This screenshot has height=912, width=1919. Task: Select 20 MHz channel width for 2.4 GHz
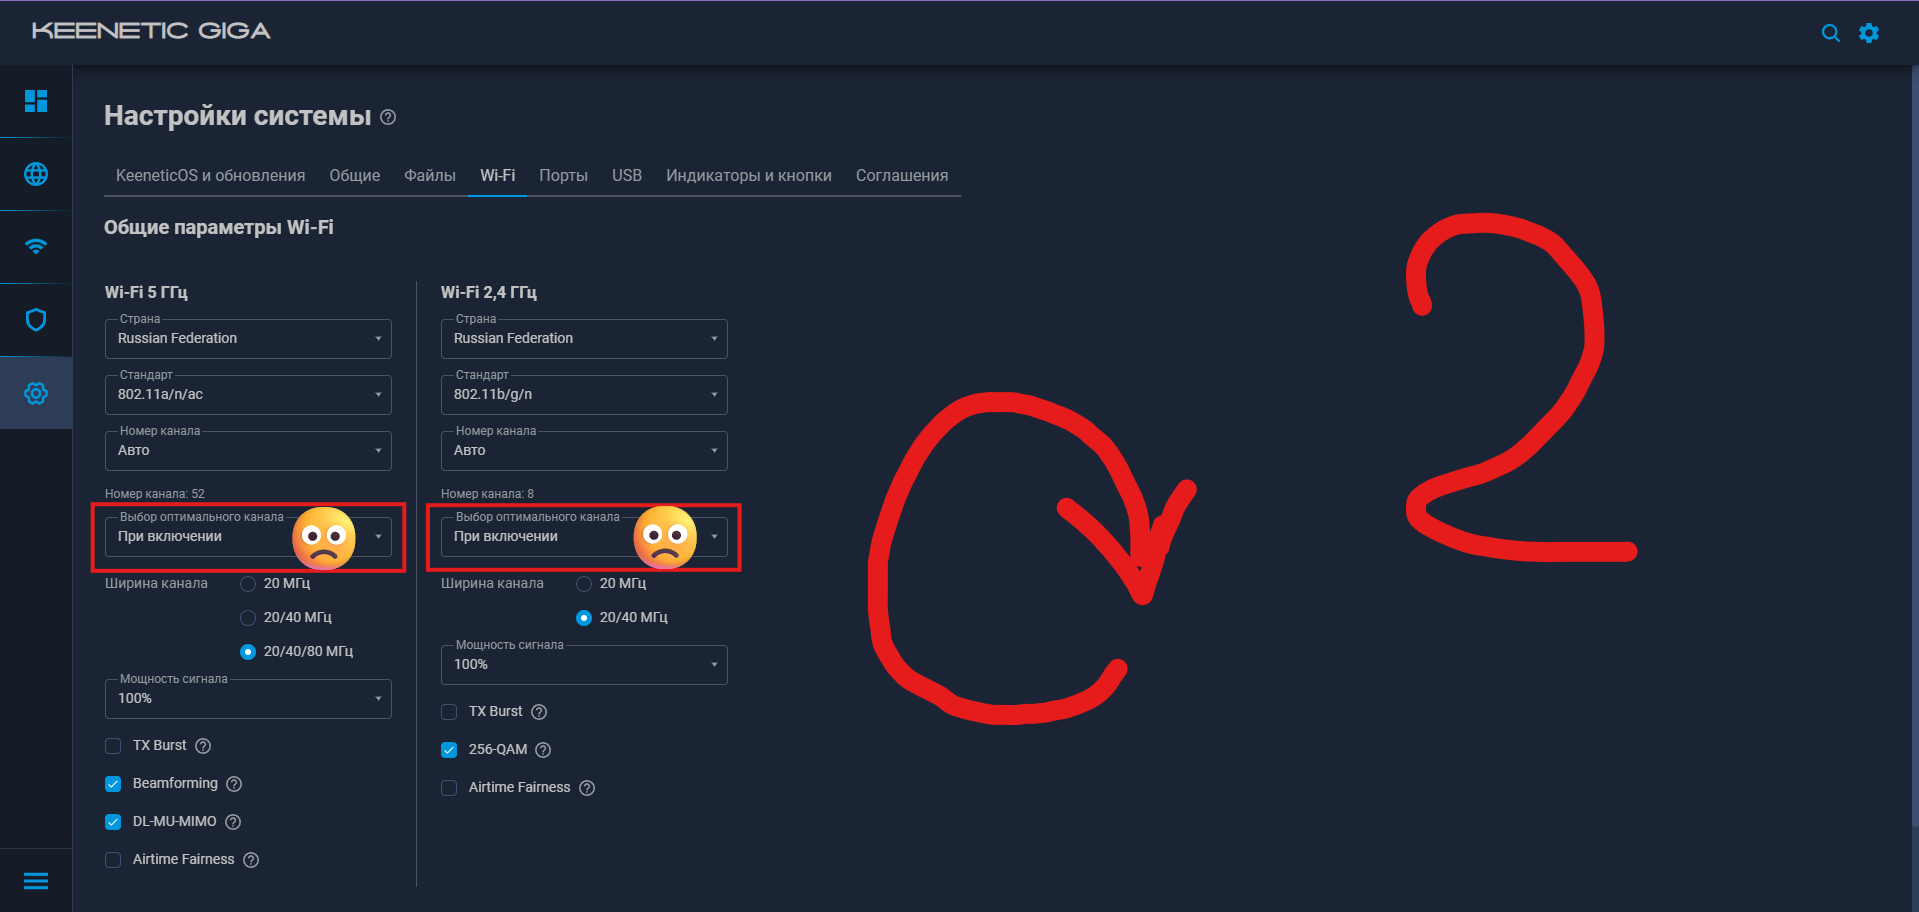pyautogui.click(x=584, y=584)
